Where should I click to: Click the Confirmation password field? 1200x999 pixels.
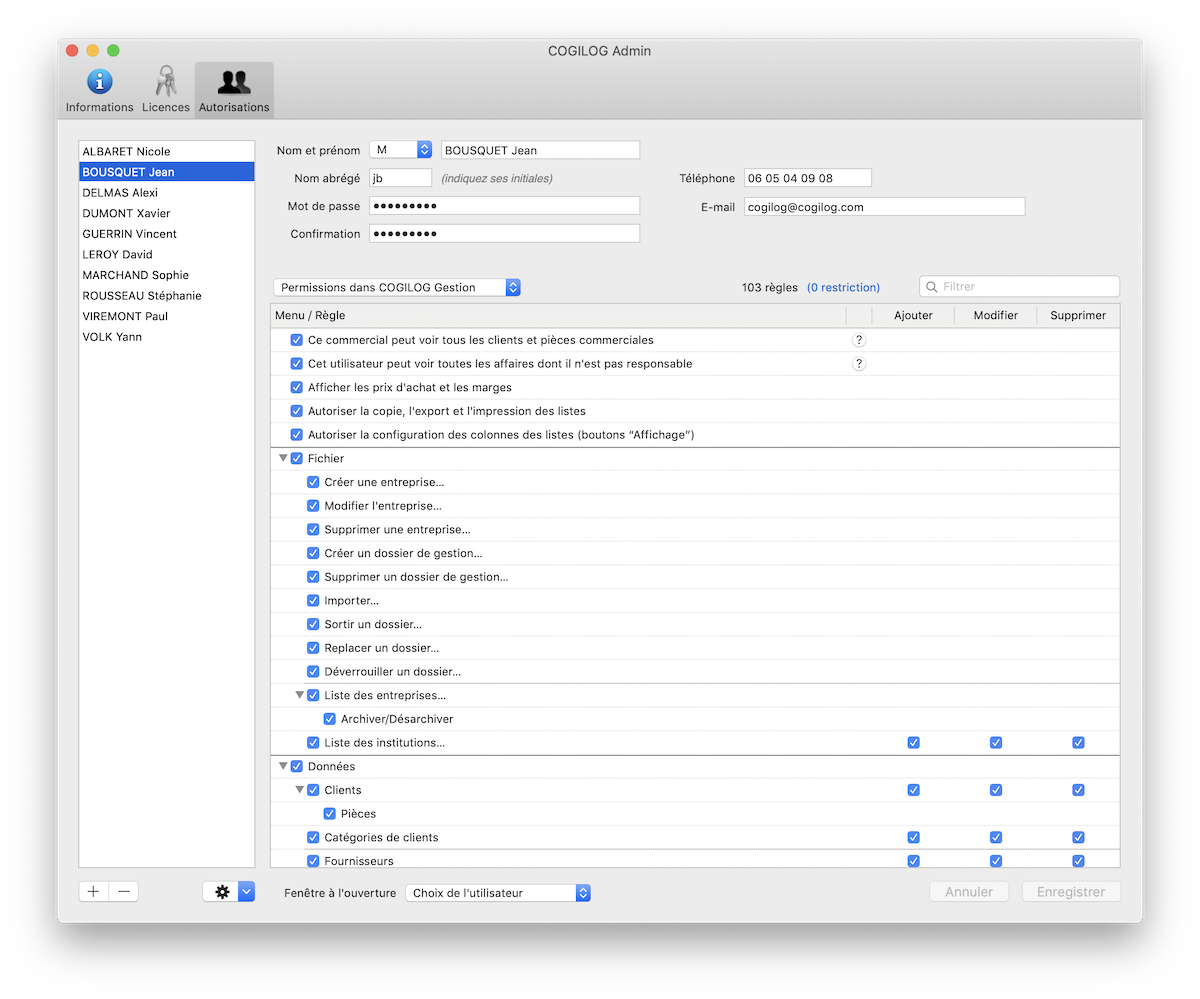pyautogui.click(x=505, y=234)
